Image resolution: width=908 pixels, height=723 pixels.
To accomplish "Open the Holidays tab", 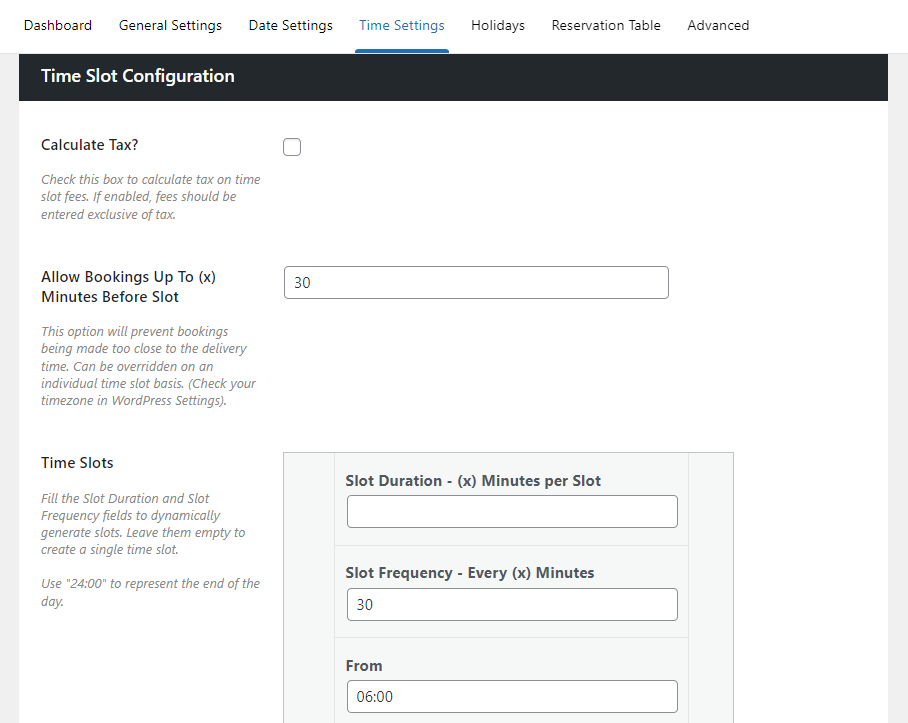I will click(497, 25).
